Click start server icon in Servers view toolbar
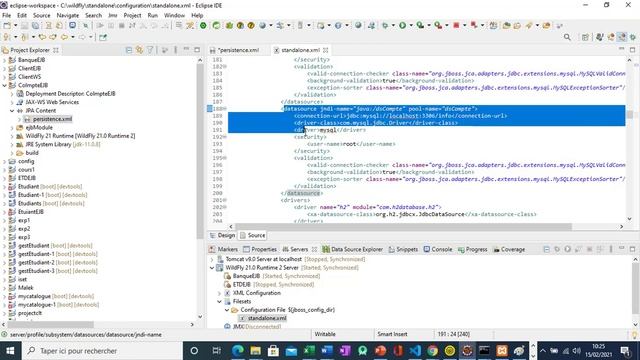The height and width of the screenshot is (360, 640). click(x=568, y=249)
